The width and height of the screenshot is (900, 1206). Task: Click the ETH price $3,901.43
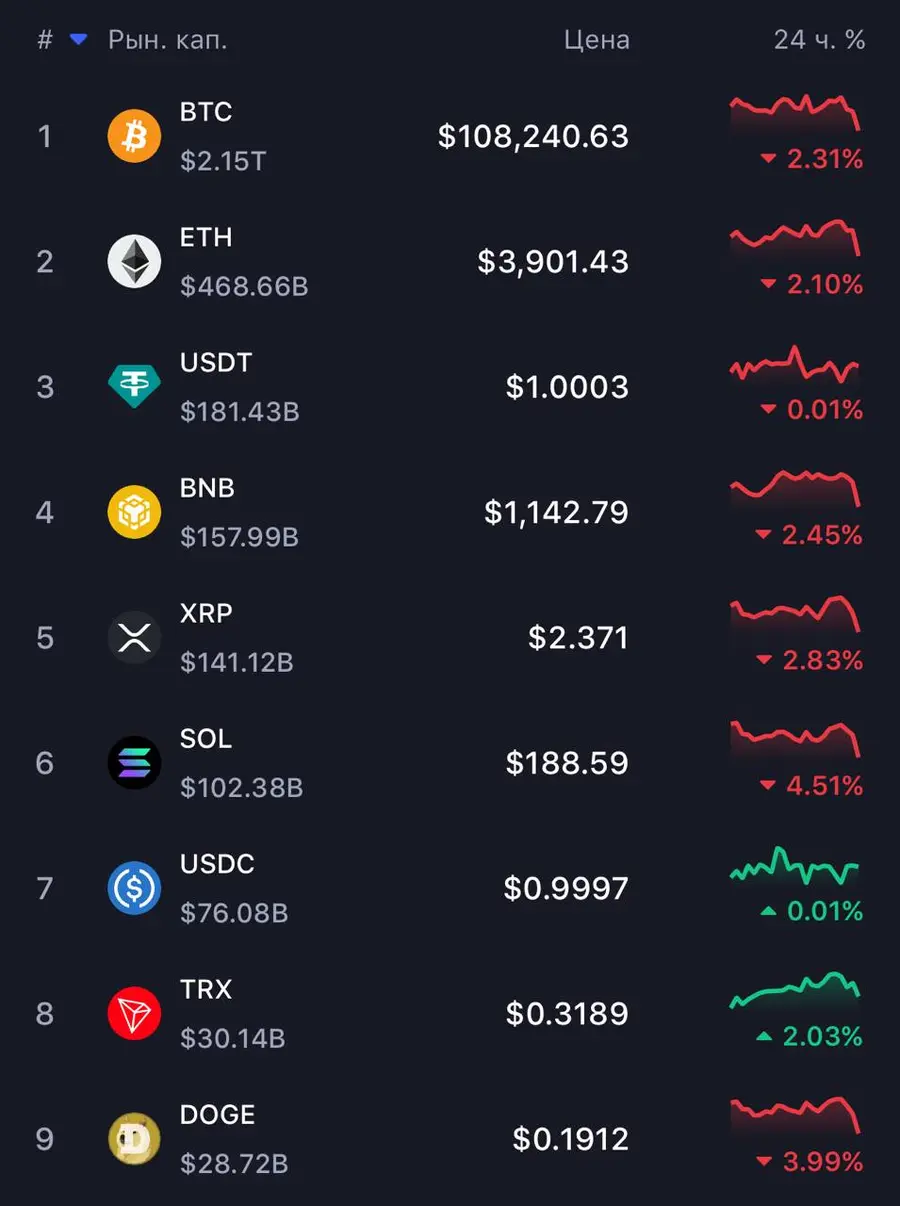click(x=553, y=262)
